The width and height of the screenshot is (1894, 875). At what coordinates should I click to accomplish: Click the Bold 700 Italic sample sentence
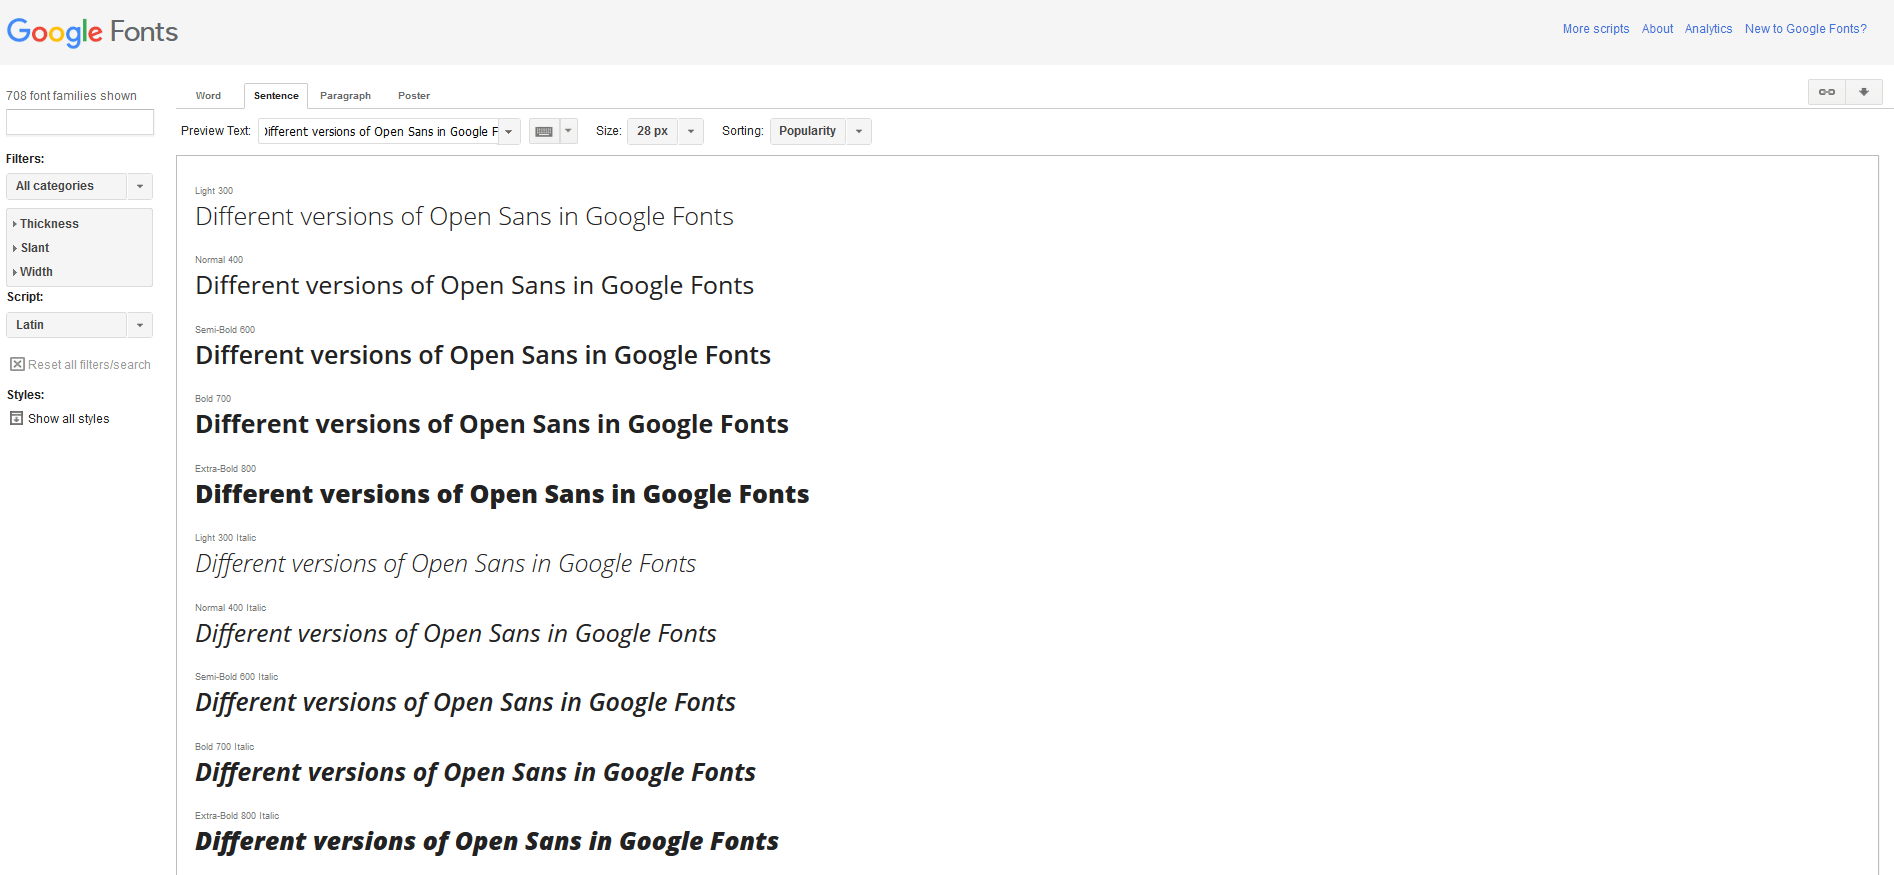(475, 773)
